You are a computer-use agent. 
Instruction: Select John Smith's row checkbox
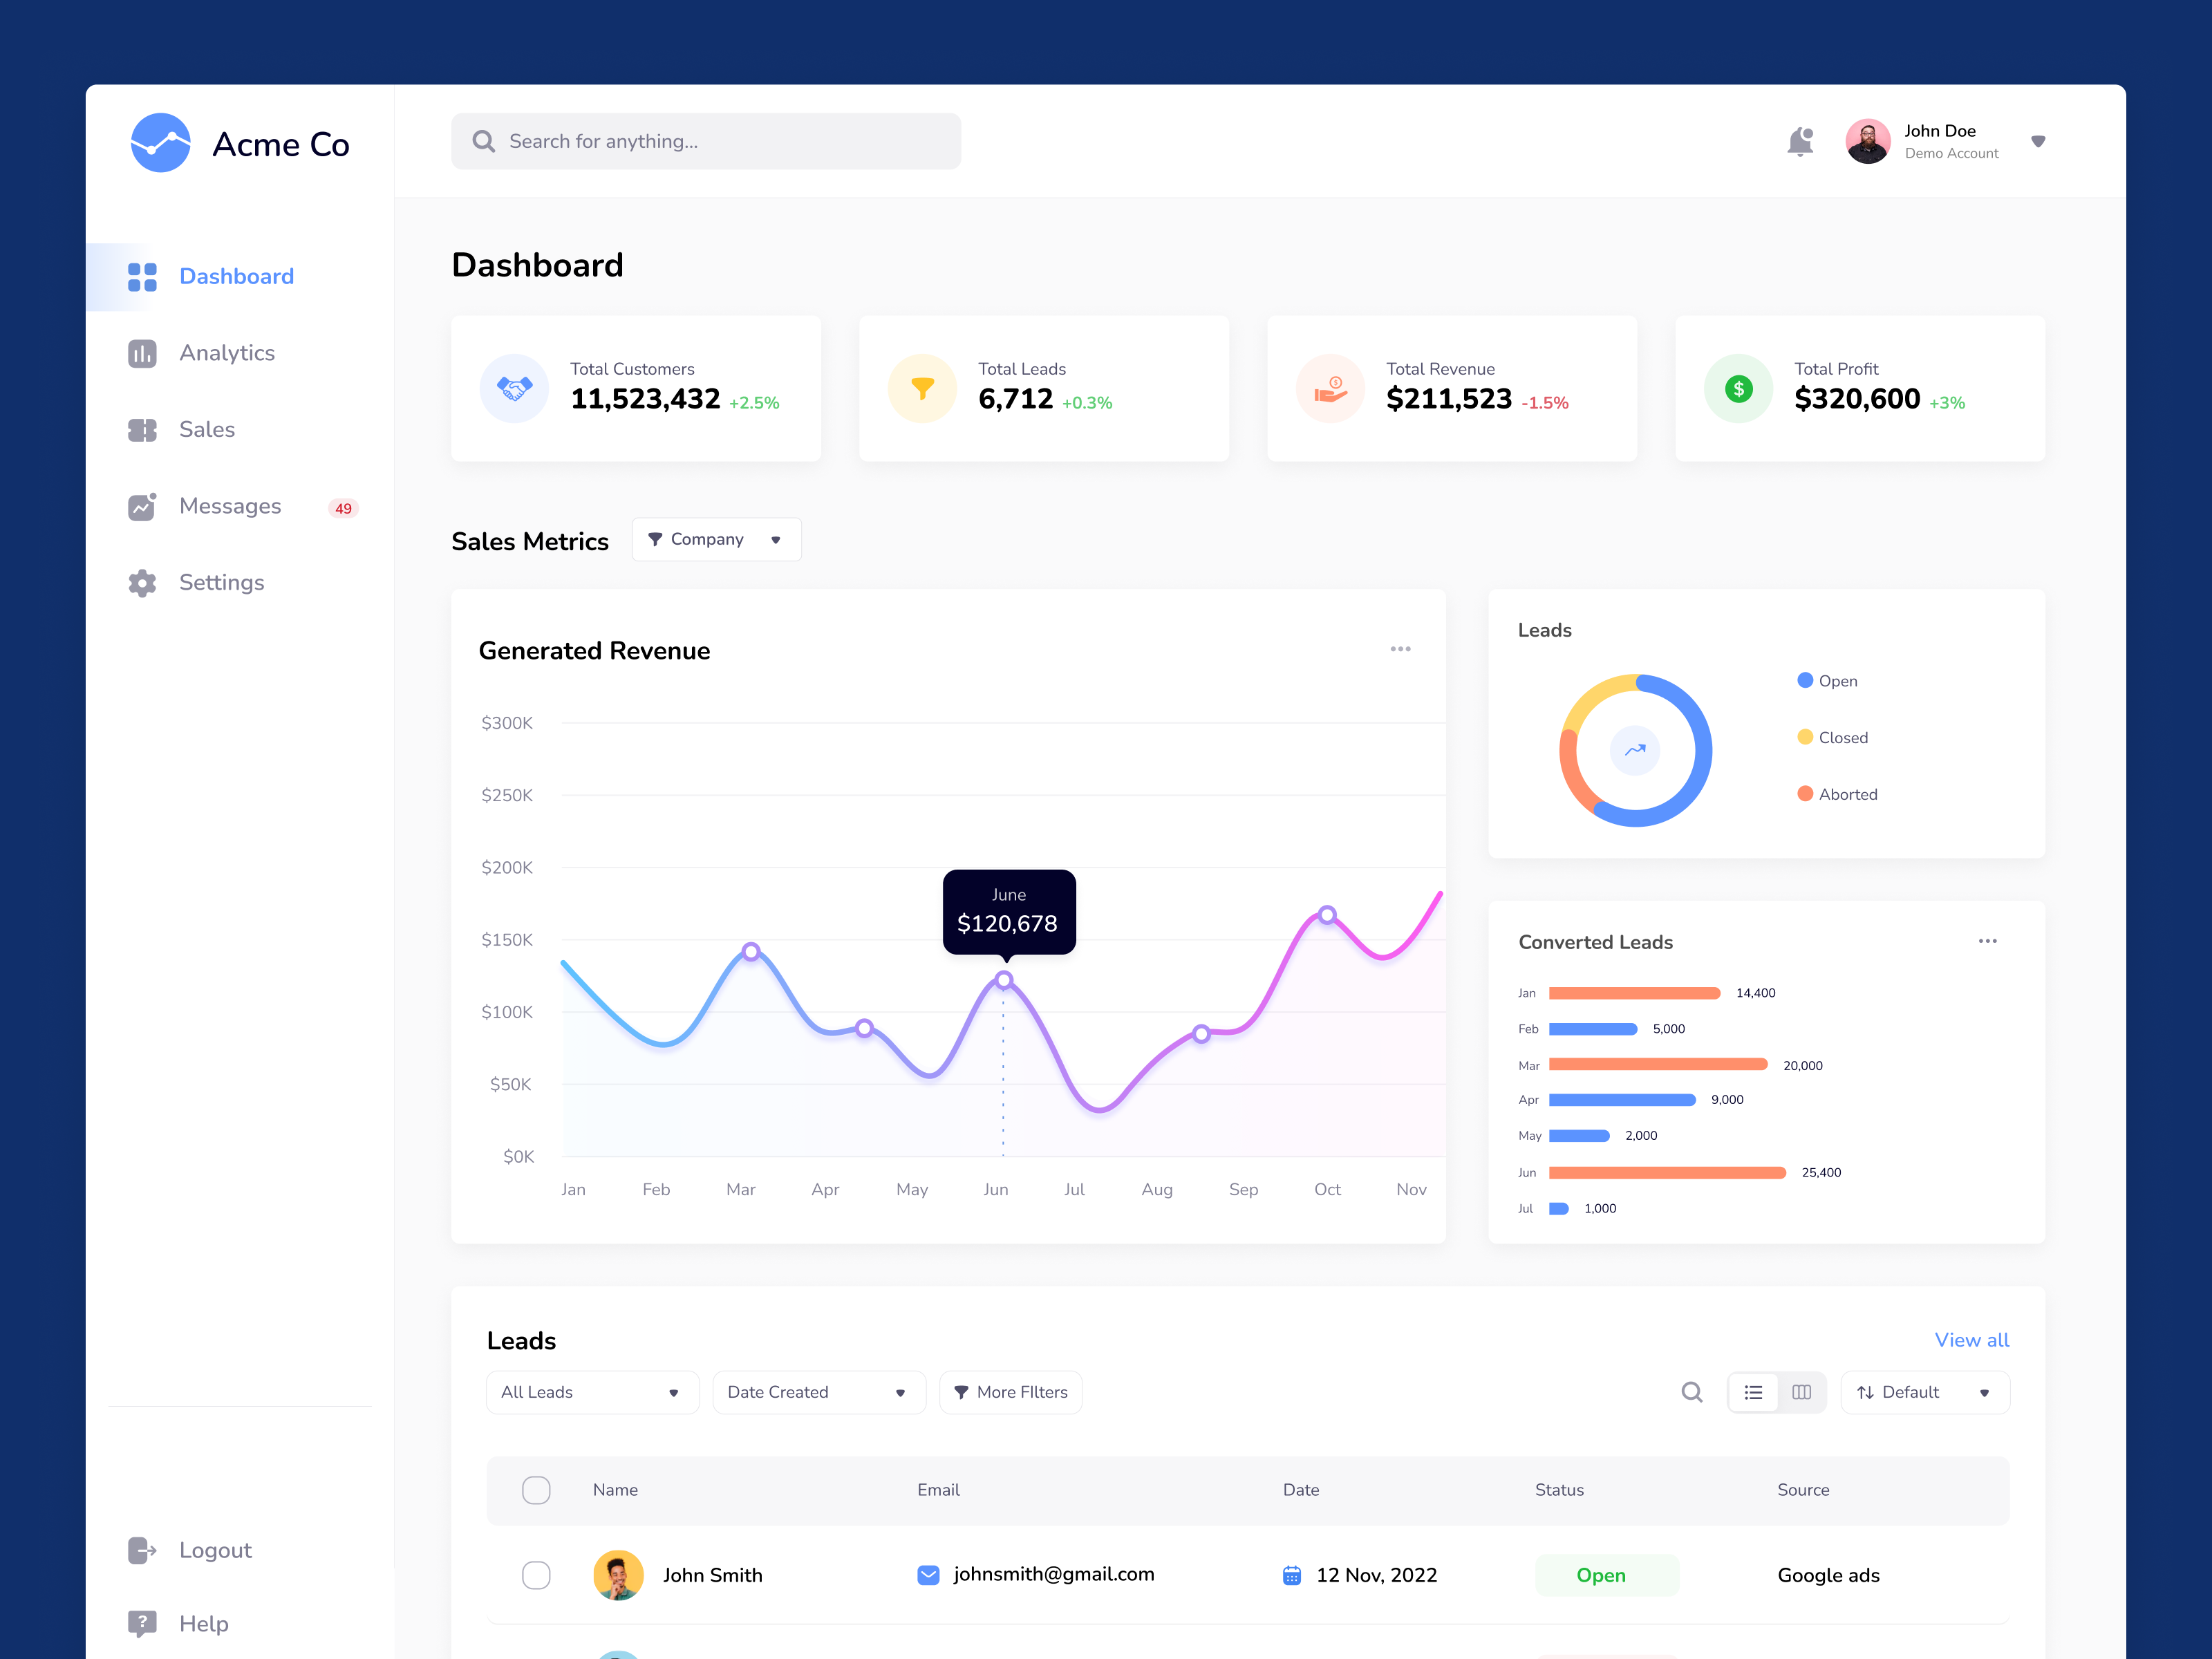536,1575
